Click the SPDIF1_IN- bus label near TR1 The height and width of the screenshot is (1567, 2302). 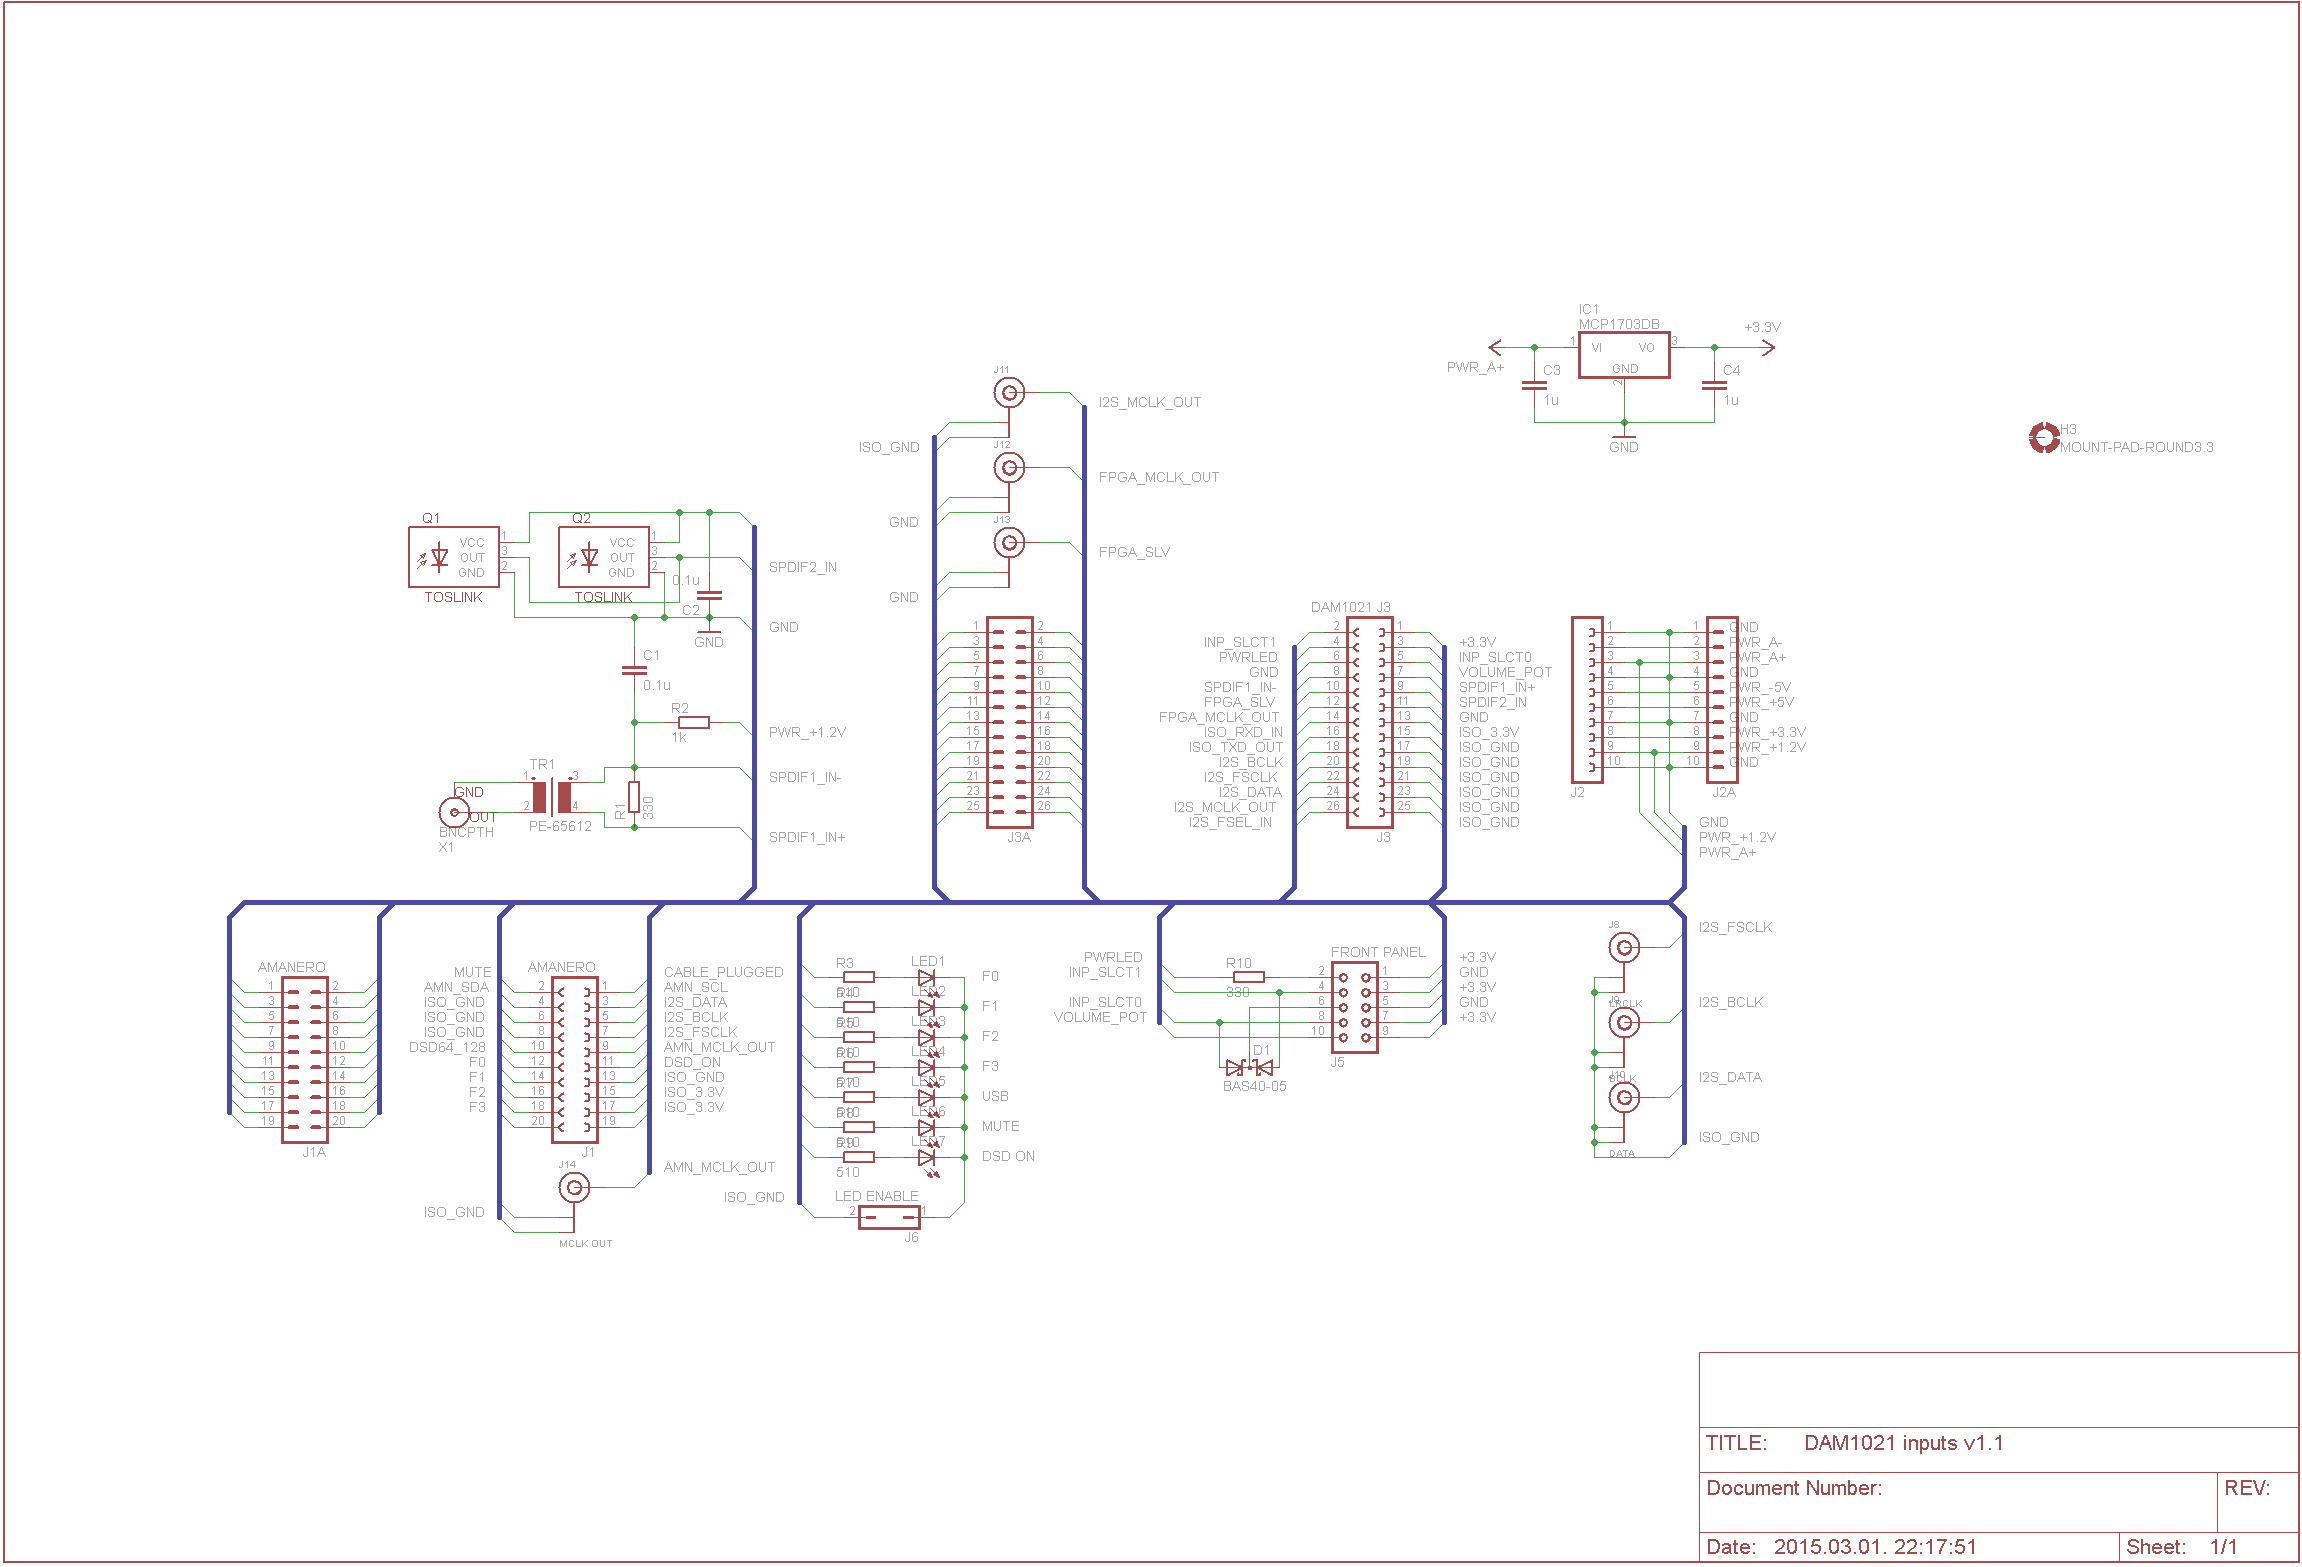804,777
